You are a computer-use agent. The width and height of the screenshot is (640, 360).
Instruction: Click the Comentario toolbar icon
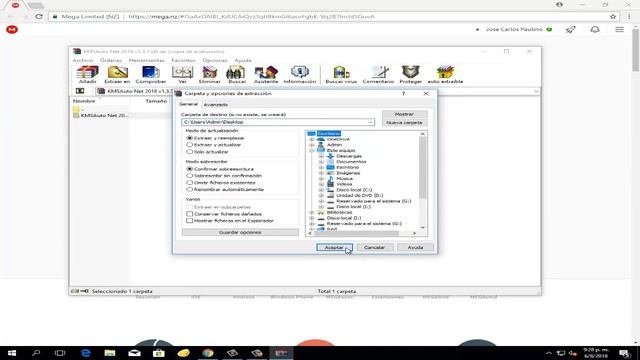(378, 74)
